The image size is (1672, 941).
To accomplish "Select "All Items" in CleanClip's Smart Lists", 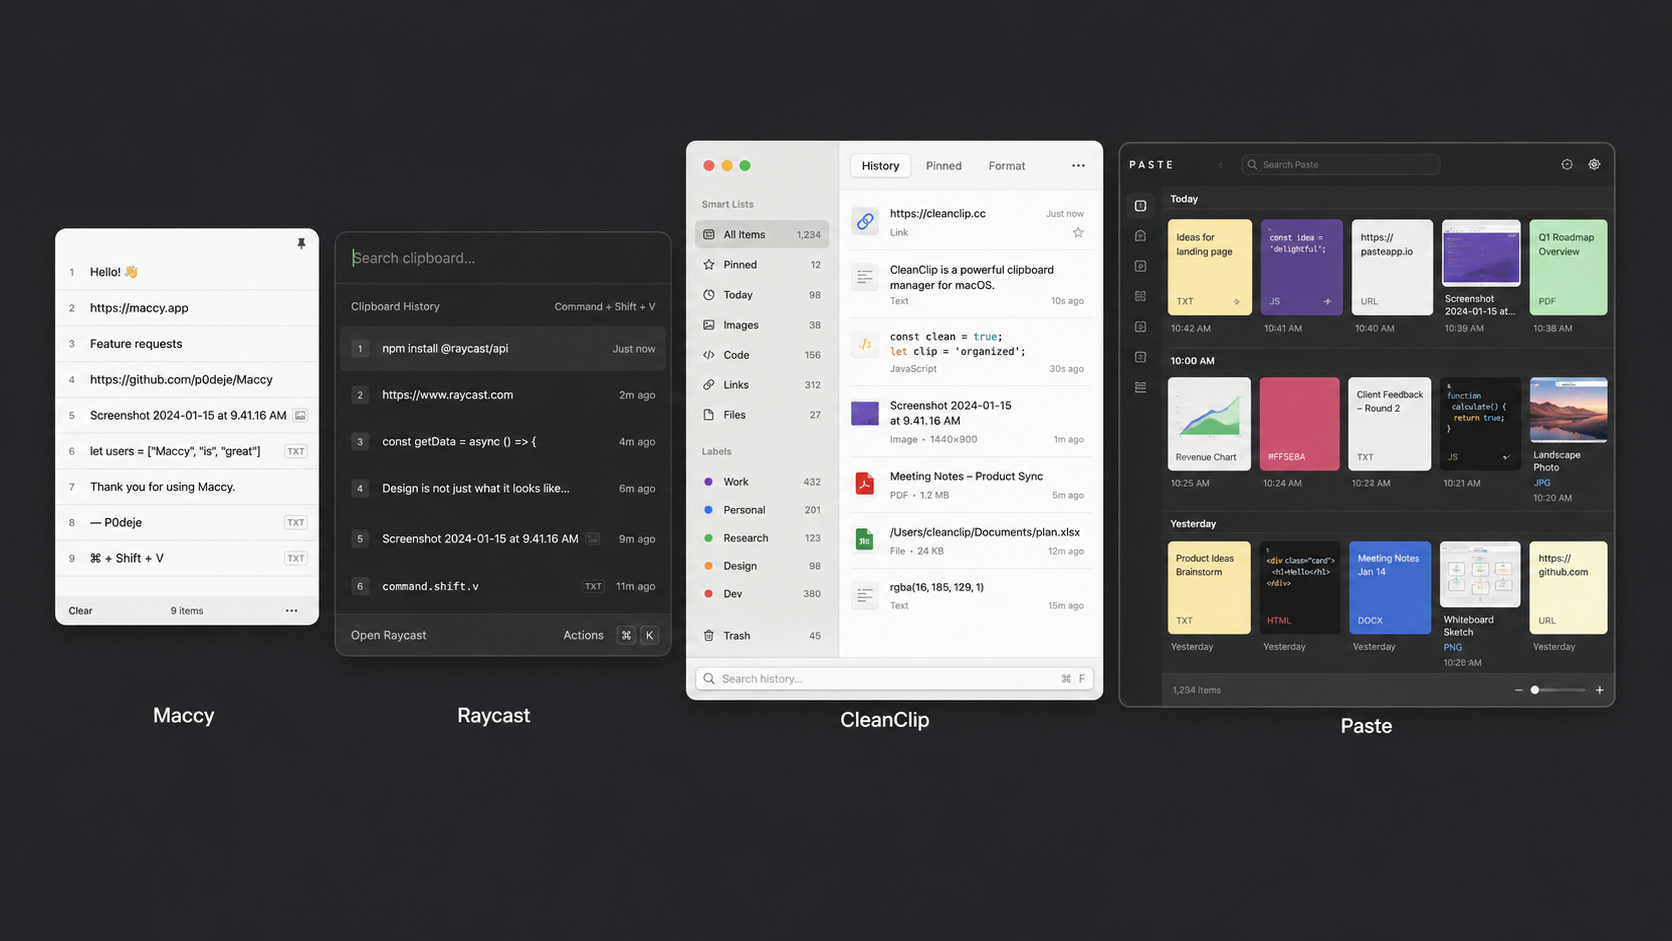I will coord(762,234).
